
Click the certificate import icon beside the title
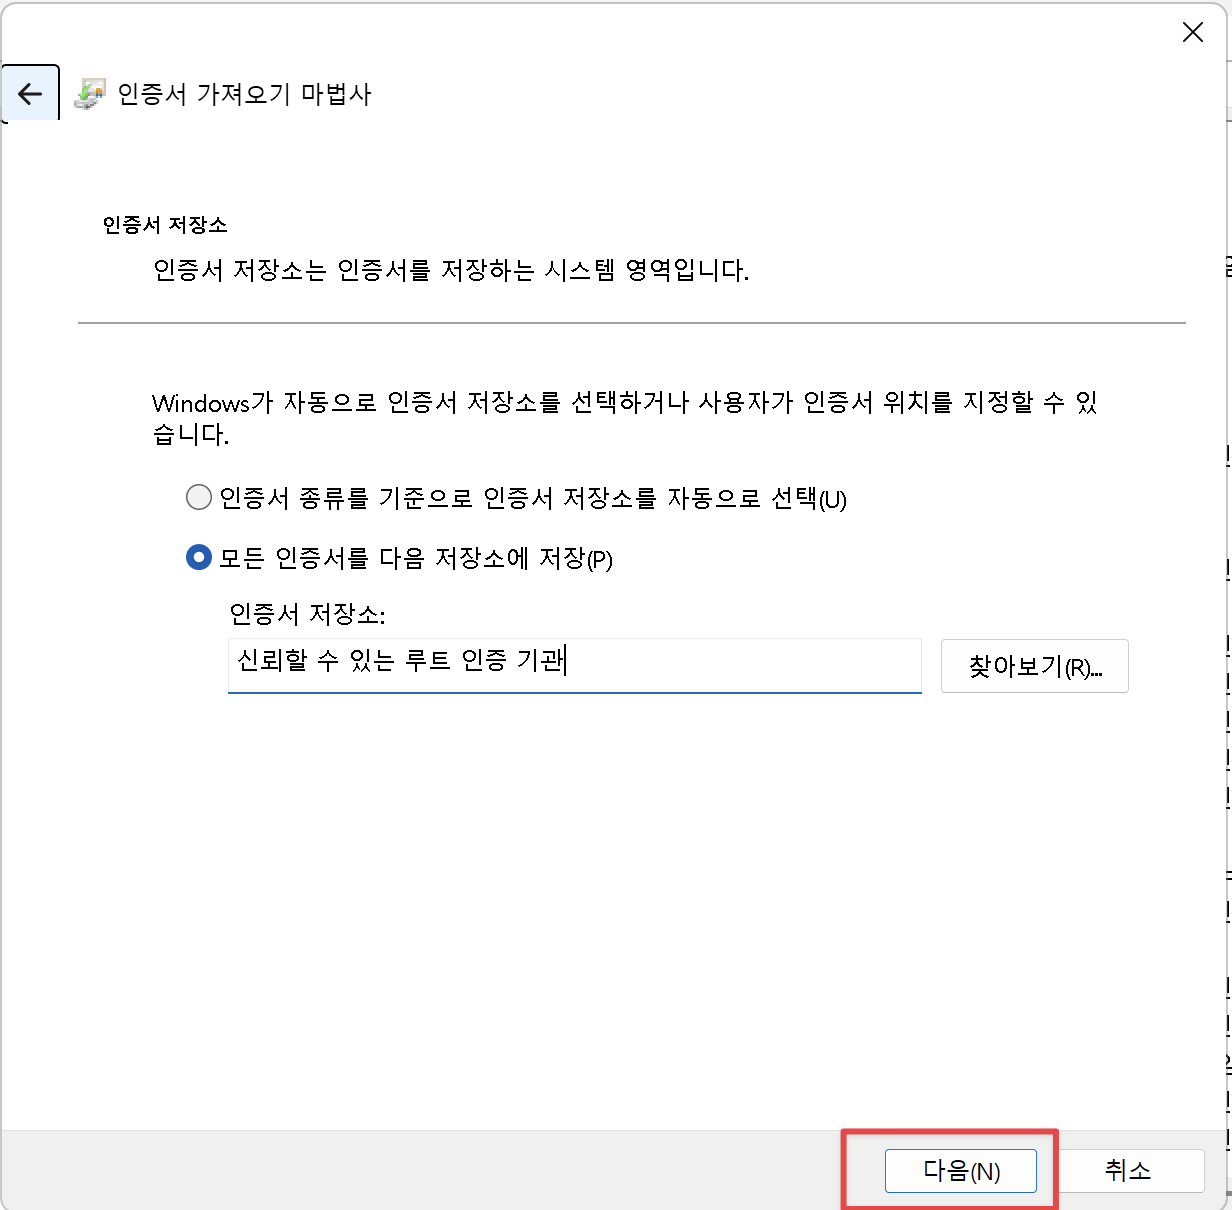tap(91, 93)
